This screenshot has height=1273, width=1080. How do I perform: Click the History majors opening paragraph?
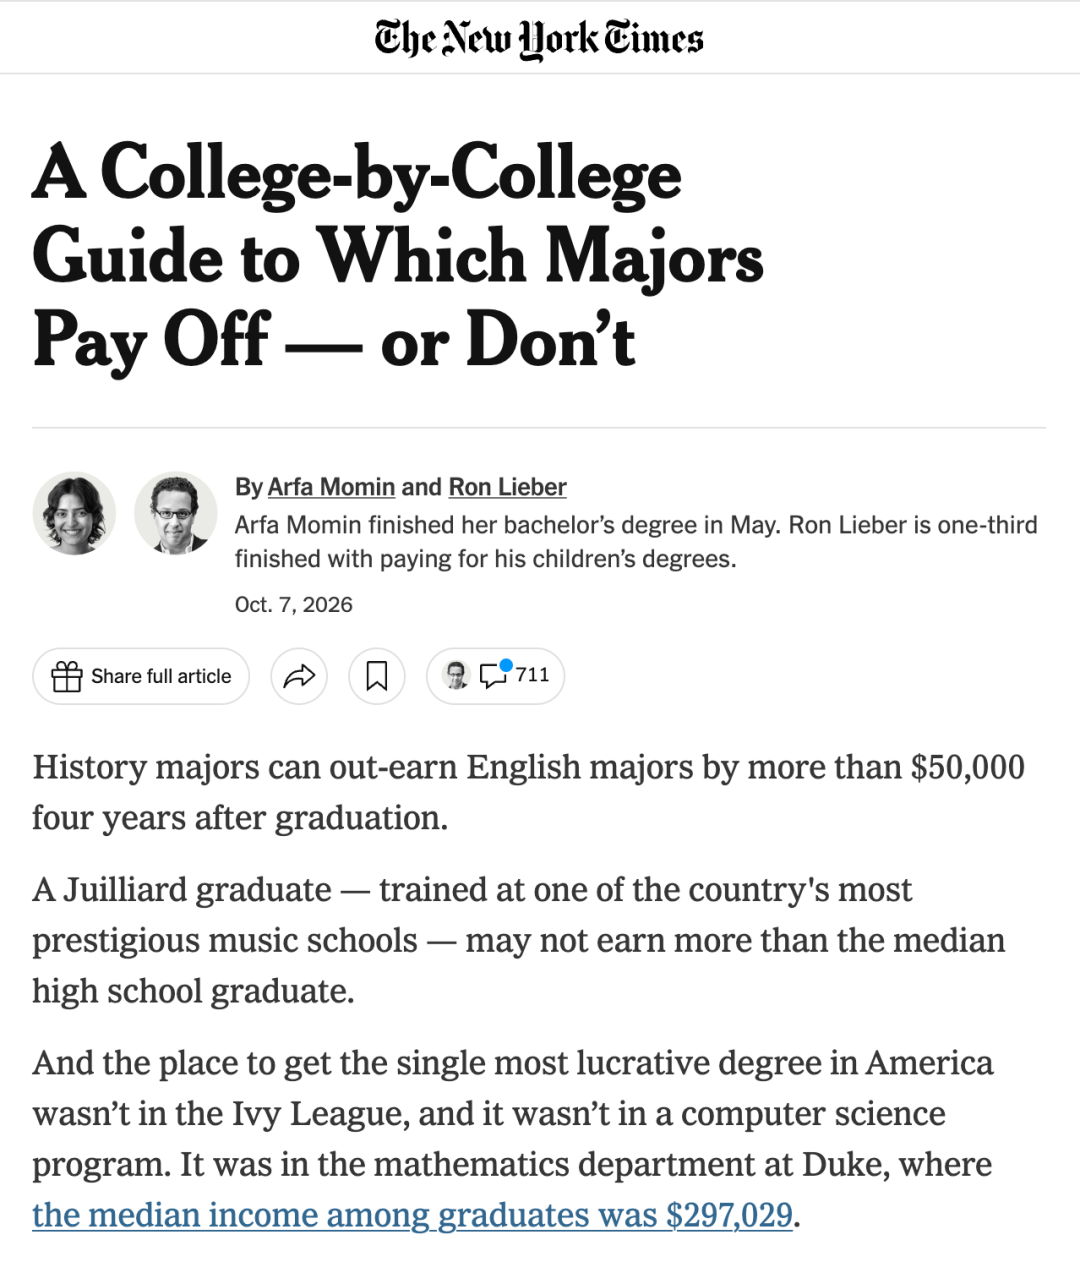[528, 792]
